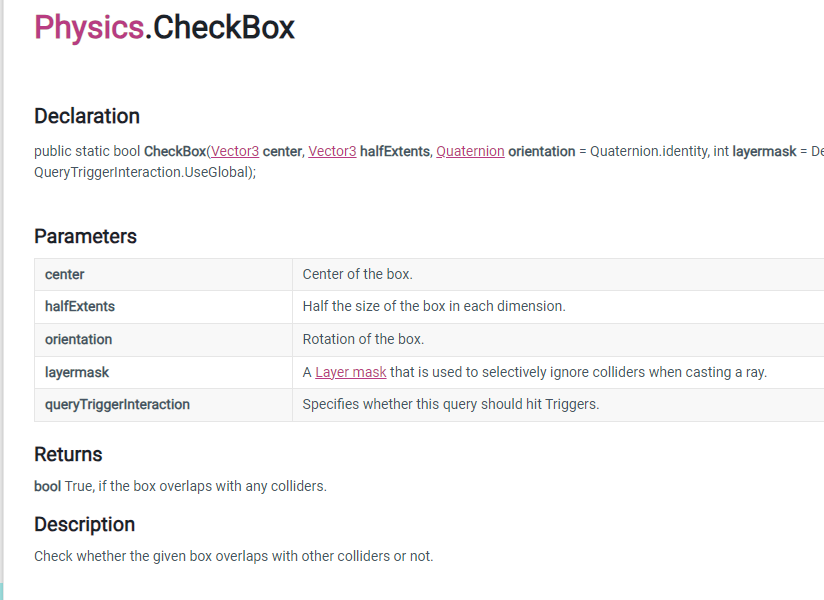The image size is (824, 600).
Task: Select the center parameter name cell
Action: pyautogui.click(x=65, y=274)
